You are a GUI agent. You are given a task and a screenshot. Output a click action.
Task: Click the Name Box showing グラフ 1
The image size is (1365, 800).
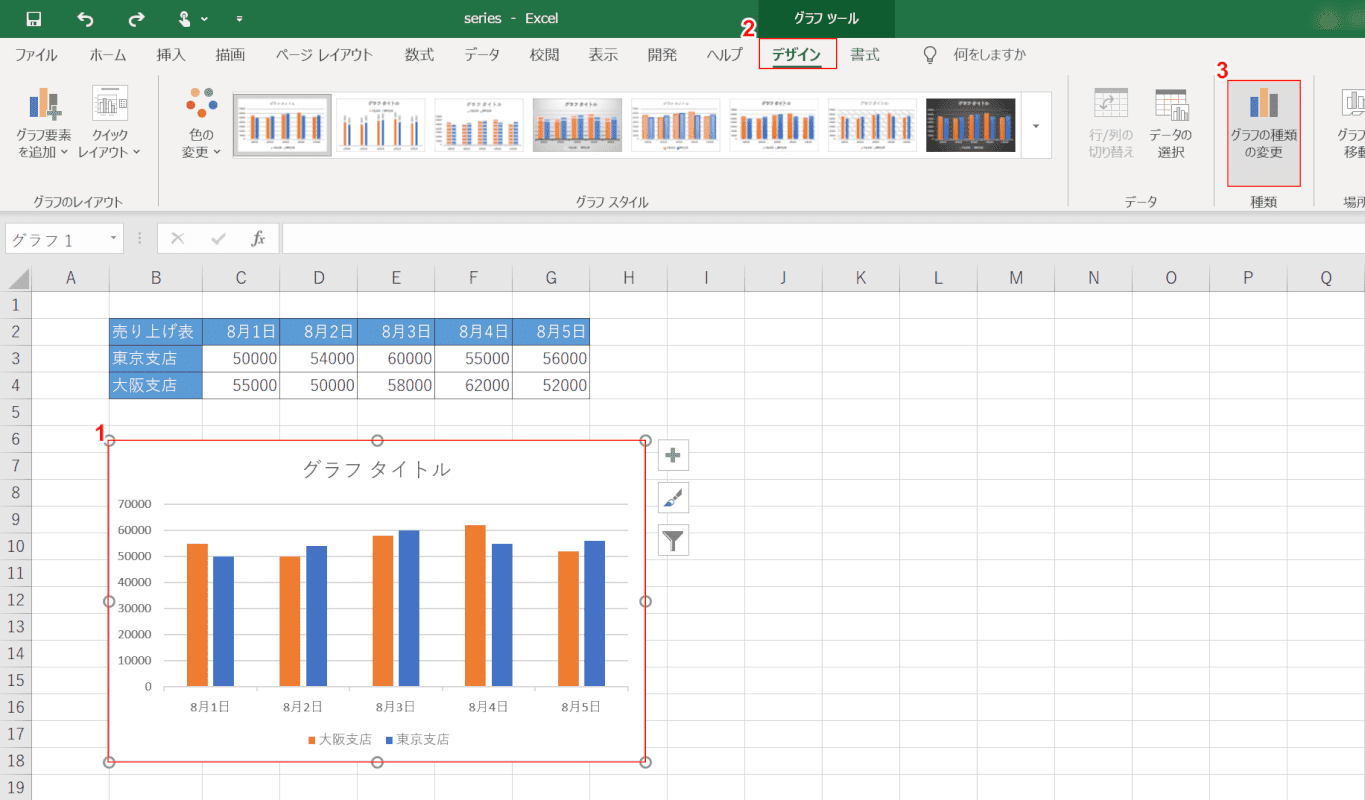56,239
